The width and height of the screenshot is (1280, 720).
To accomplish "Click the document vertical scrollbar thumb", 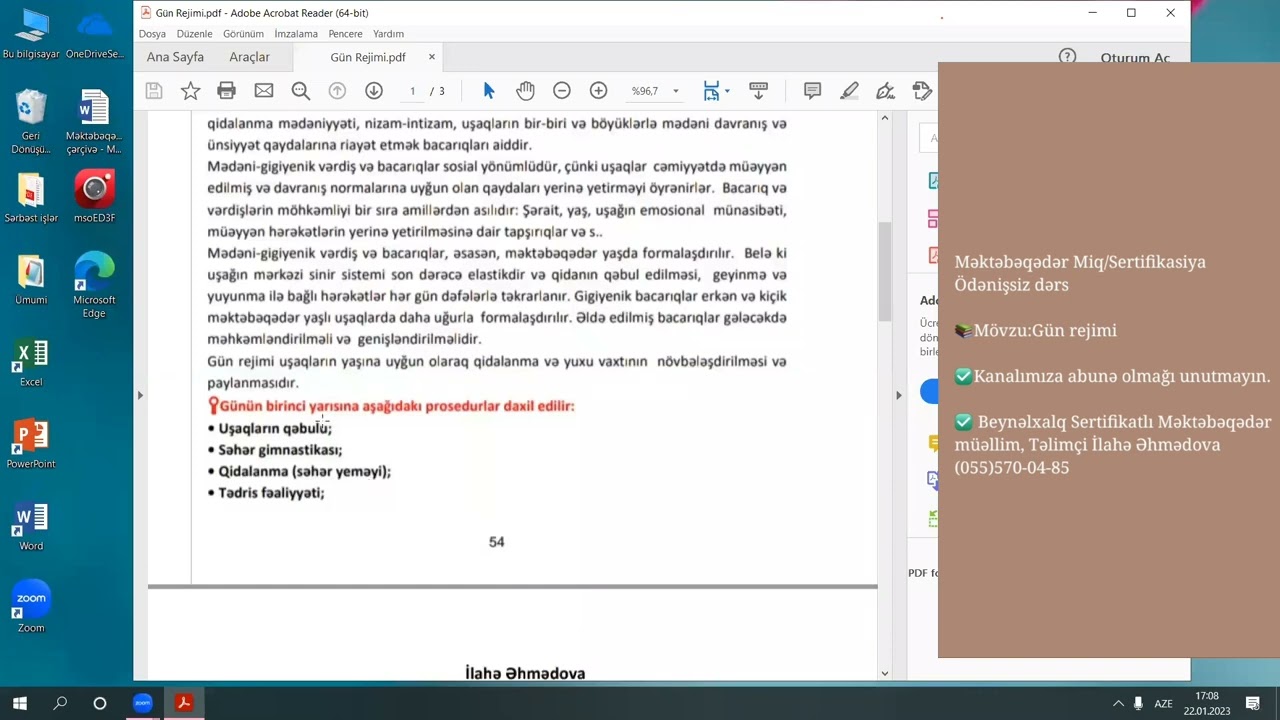I will (x=884, y=270).
